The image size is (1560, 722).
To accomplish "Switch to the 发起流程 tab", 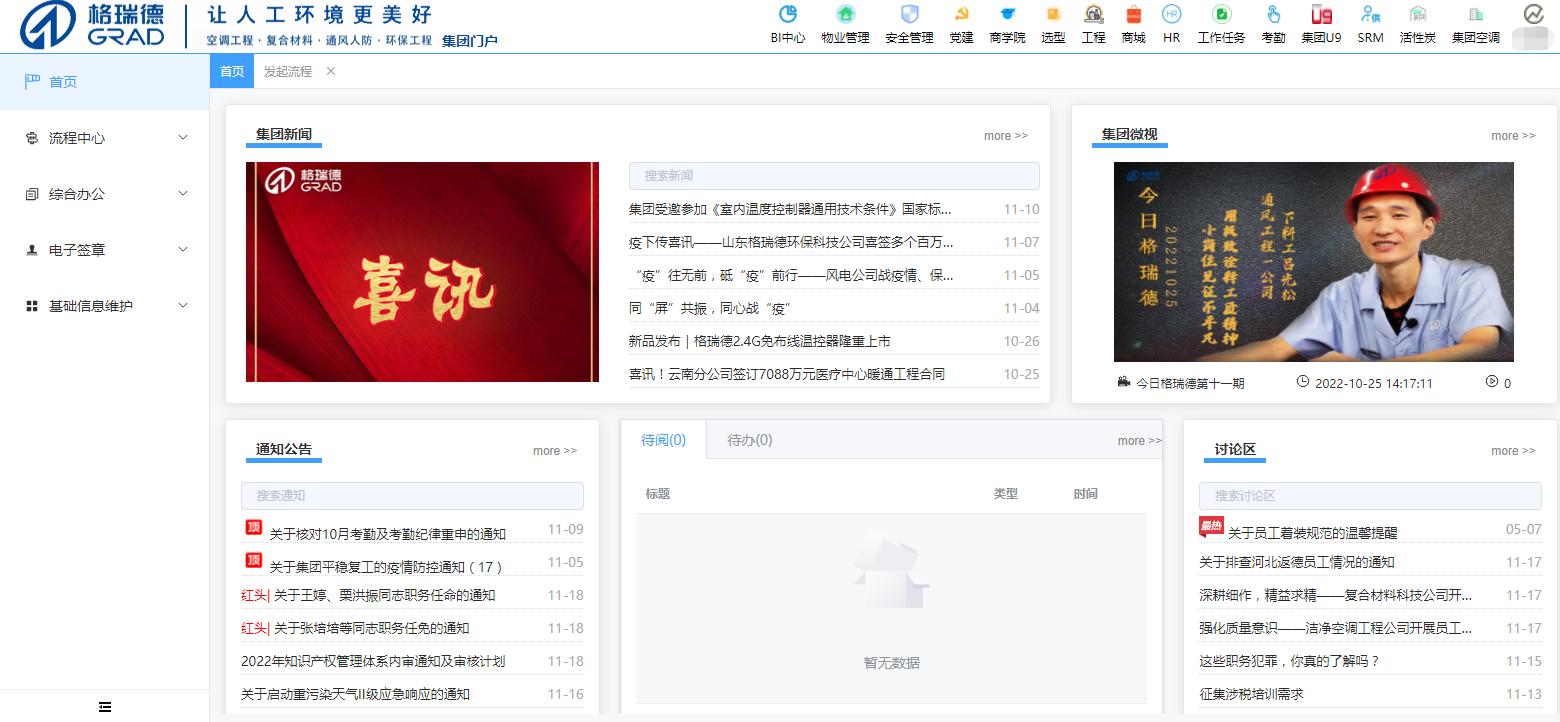I will [288, 72].
